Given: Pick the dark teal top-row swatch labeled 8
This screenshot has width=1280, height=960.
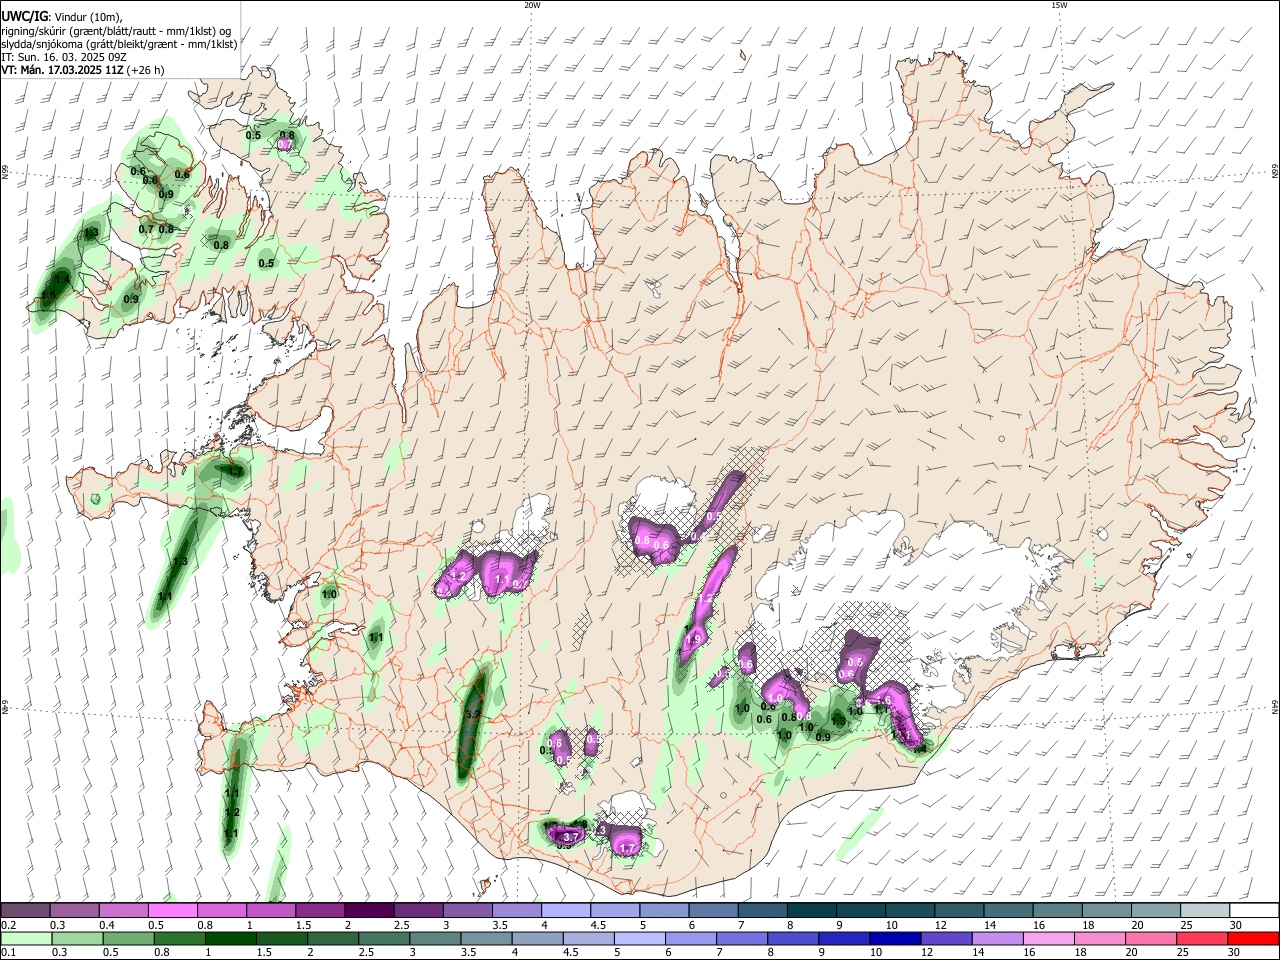Looking at the screenshot, I should [811, 910].
